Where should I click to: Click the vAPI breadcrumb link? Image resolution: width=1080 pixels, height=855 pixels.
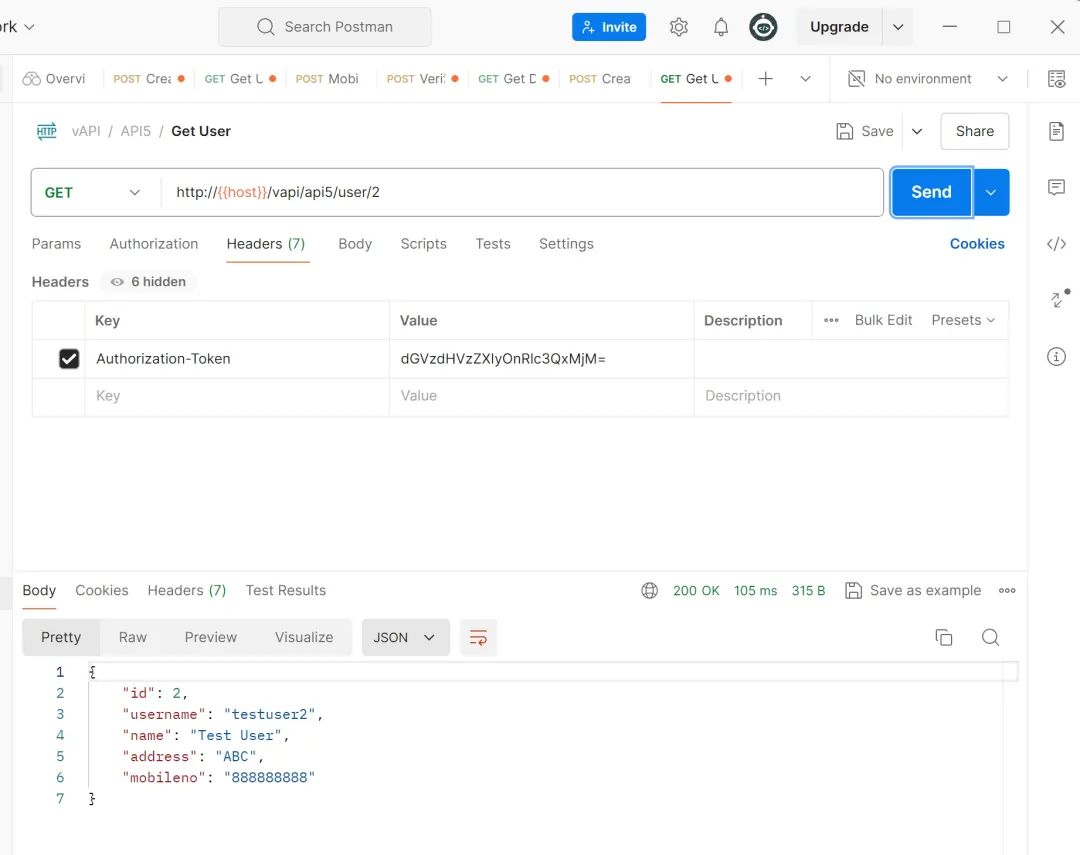(x=86, y=131)
